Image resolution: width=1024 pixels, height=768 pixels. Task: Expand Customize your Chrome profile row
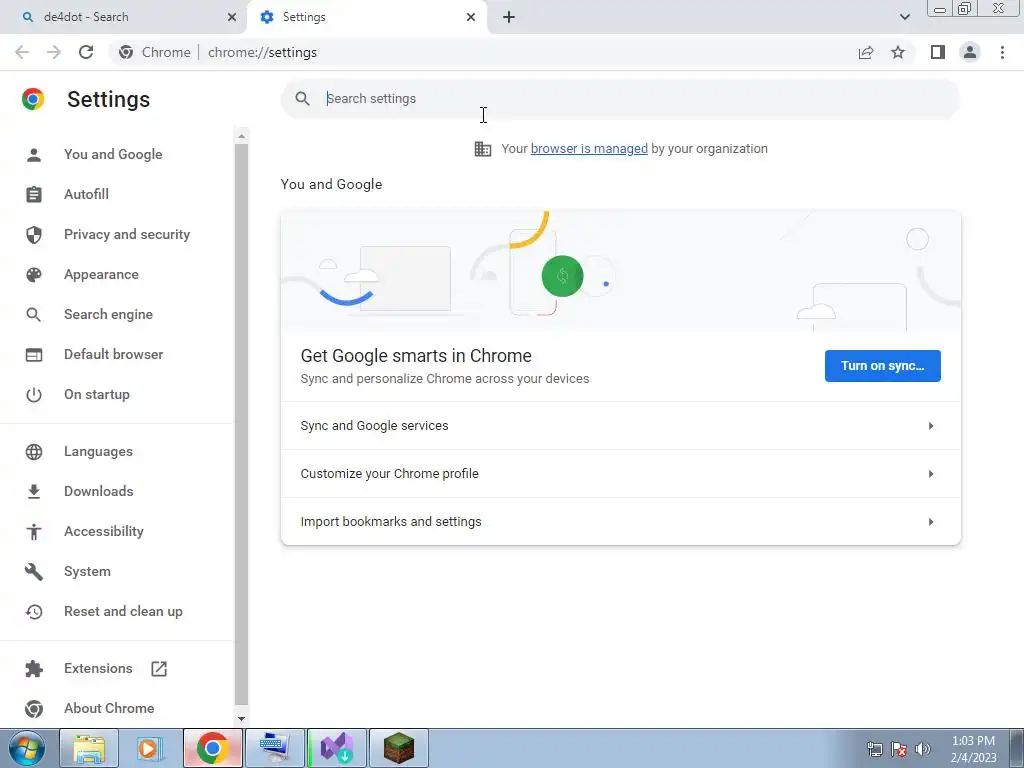coord(620,474)
